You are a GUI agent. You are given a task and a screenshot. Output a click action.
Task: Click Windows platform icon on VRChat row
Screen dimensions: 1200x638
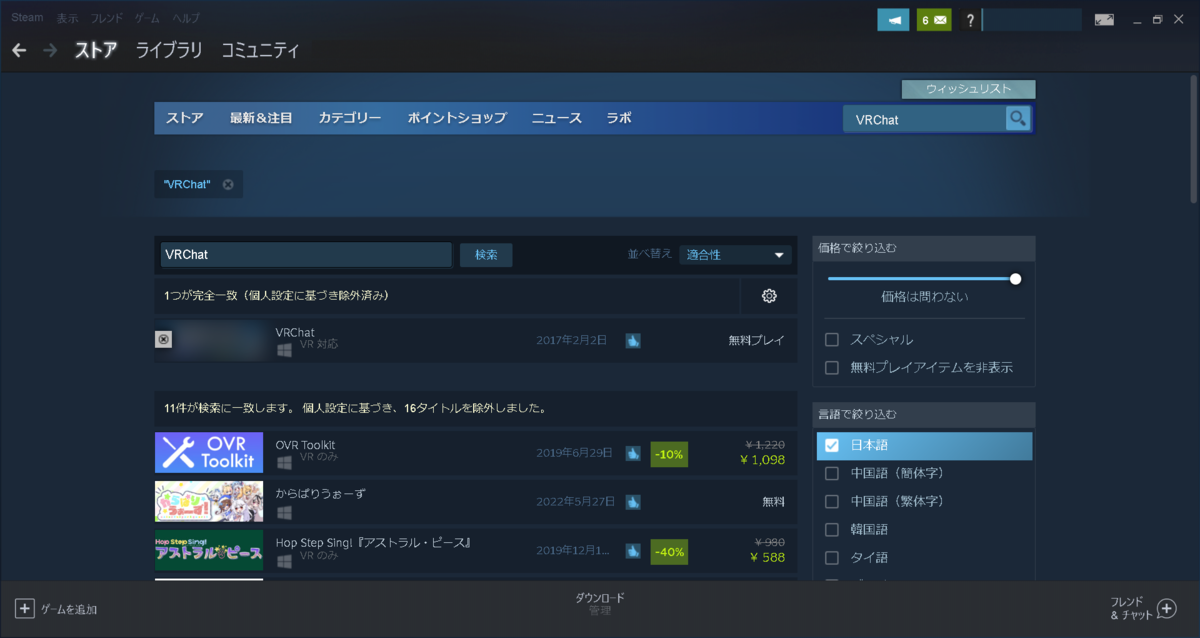click(284, 350)
